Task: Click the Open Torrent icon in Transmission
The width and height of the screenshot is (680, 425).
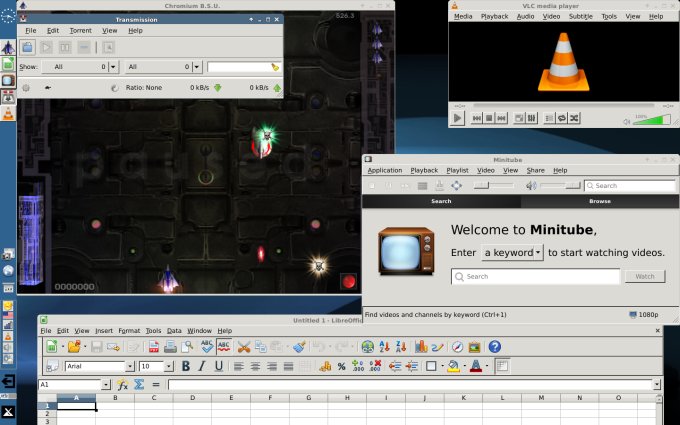Action: pos(28,47)
